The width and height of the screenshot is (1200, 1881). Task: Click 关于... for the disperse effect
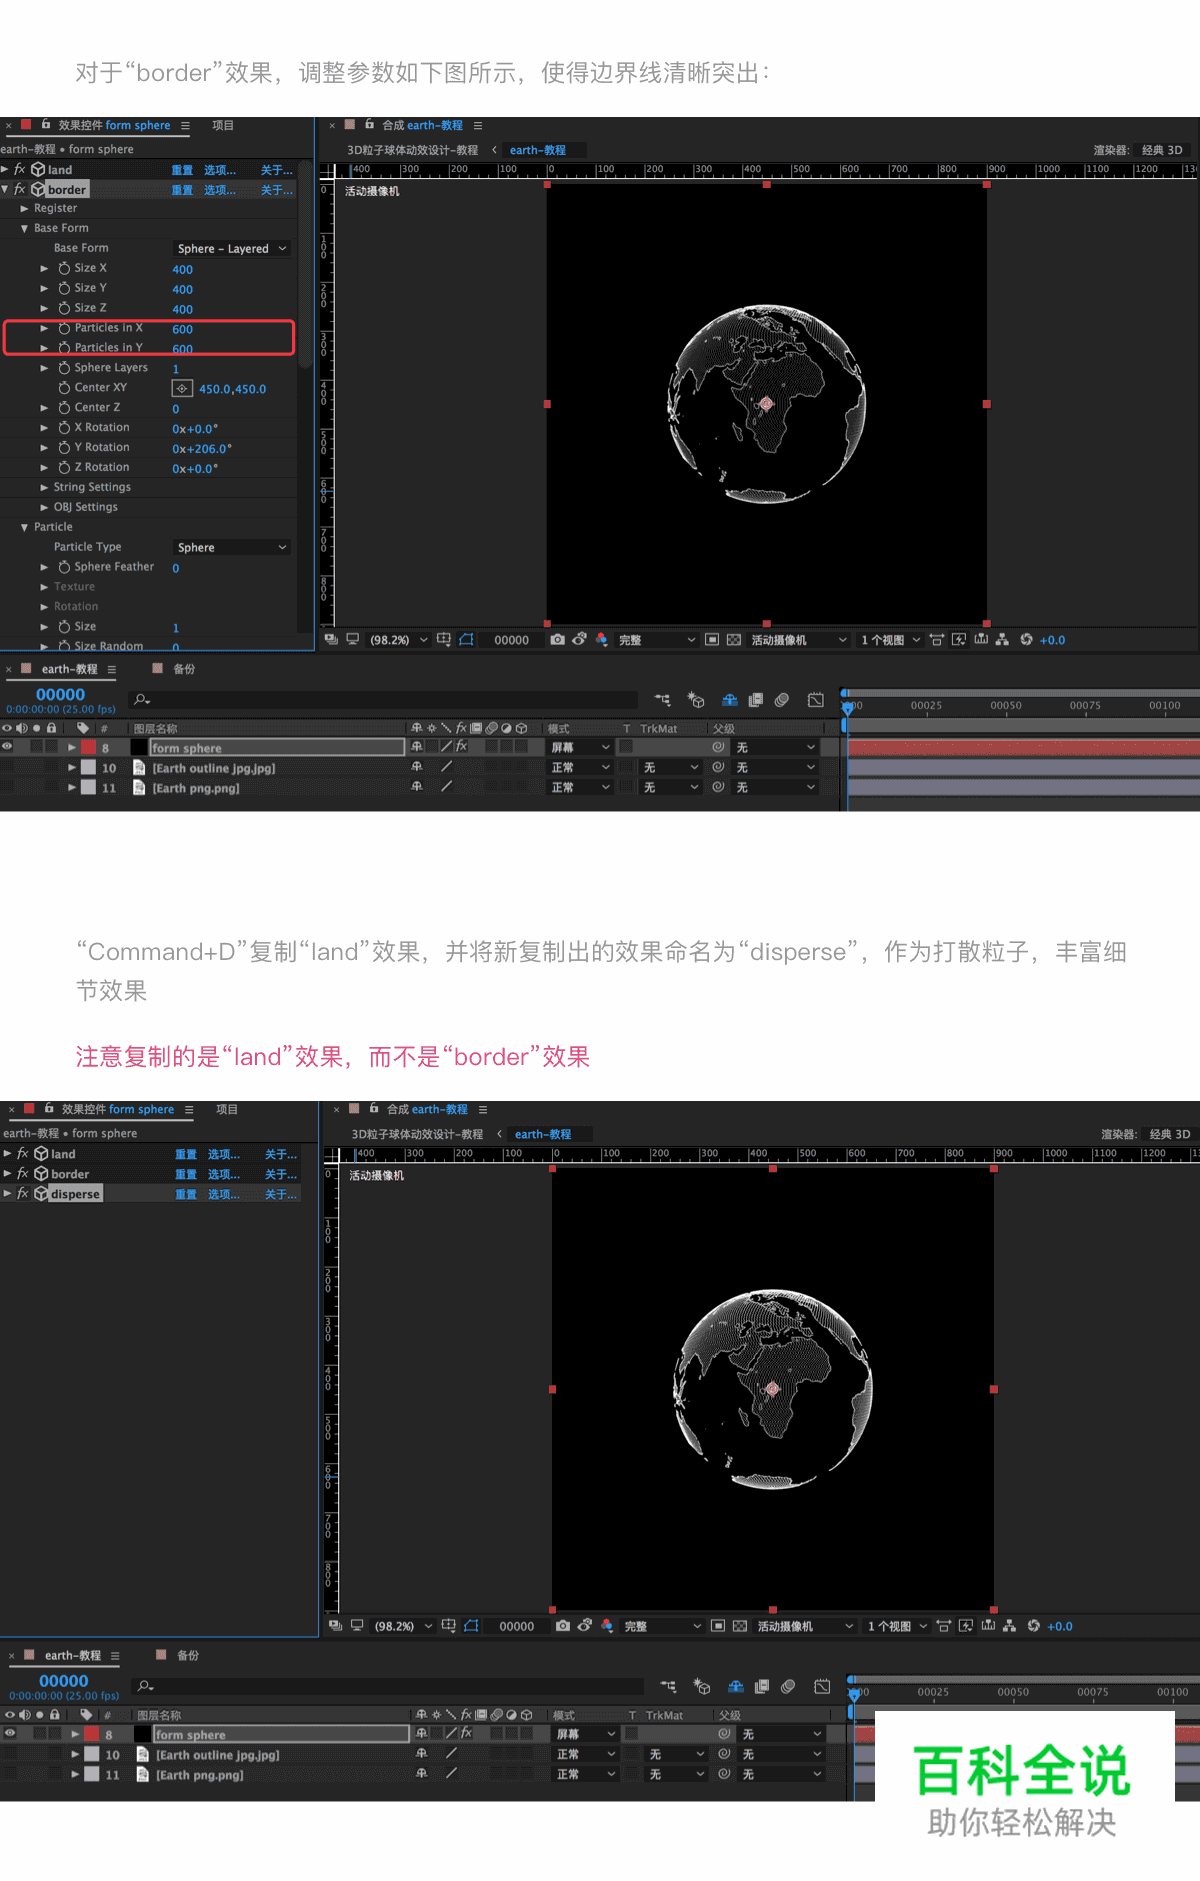(281, 1194)
